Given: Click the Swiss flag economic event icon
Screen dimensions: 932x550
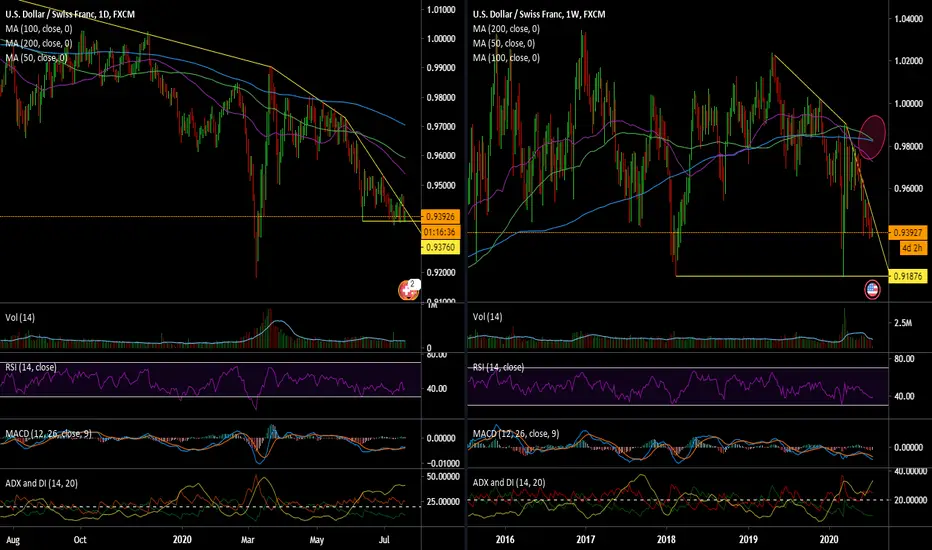Looking at the screenshot, I should (408, 290).
